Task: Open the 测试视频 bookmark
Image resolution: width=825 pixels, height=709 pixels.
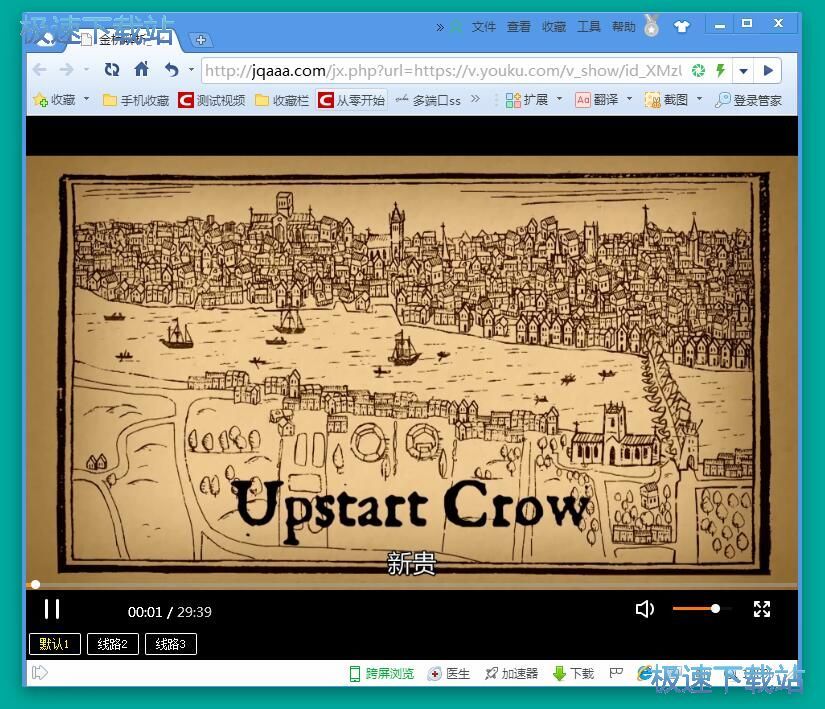Action: [x=212, y=100]
